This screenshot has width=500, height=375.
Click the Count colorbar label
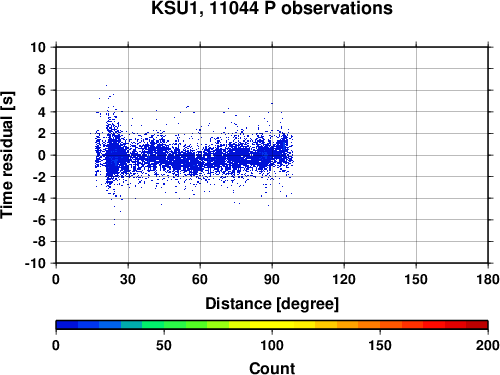coord(272,368)
